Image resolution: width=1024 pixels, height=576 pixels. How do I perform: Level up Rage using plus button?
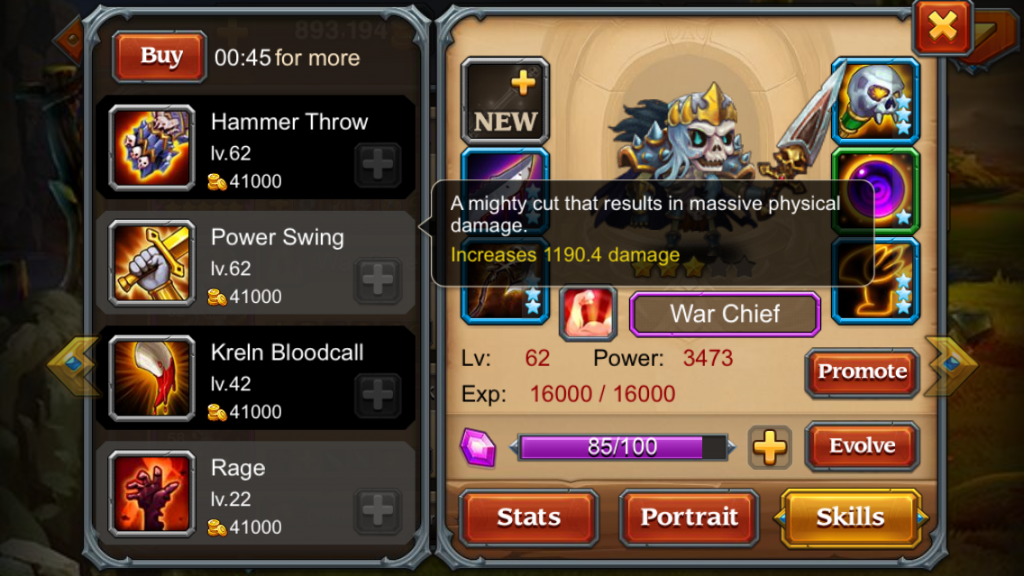[377, 510]
